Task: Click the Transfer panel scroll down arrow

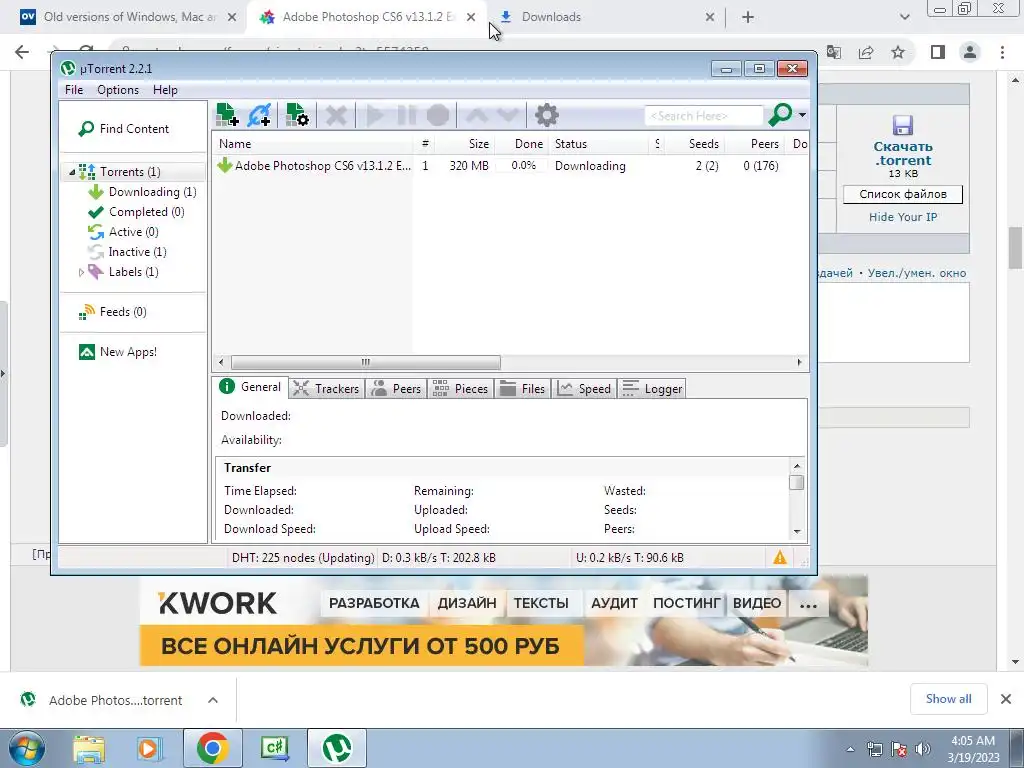Action: 797,531
